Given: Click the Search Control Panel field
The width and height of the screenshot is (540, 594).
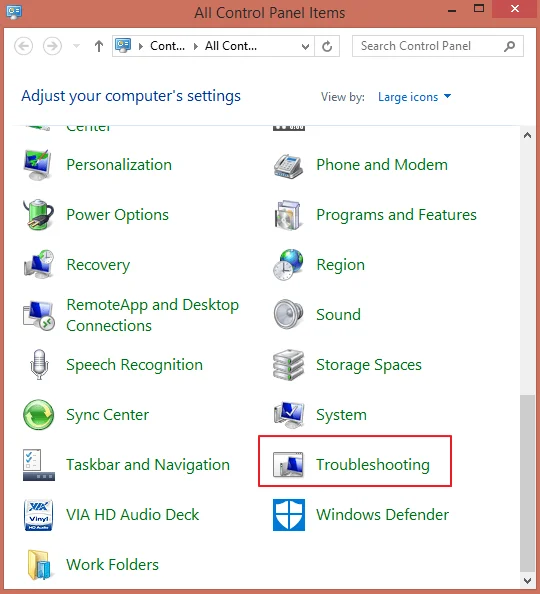Looking at the screenshot, I should coord(438,46).
